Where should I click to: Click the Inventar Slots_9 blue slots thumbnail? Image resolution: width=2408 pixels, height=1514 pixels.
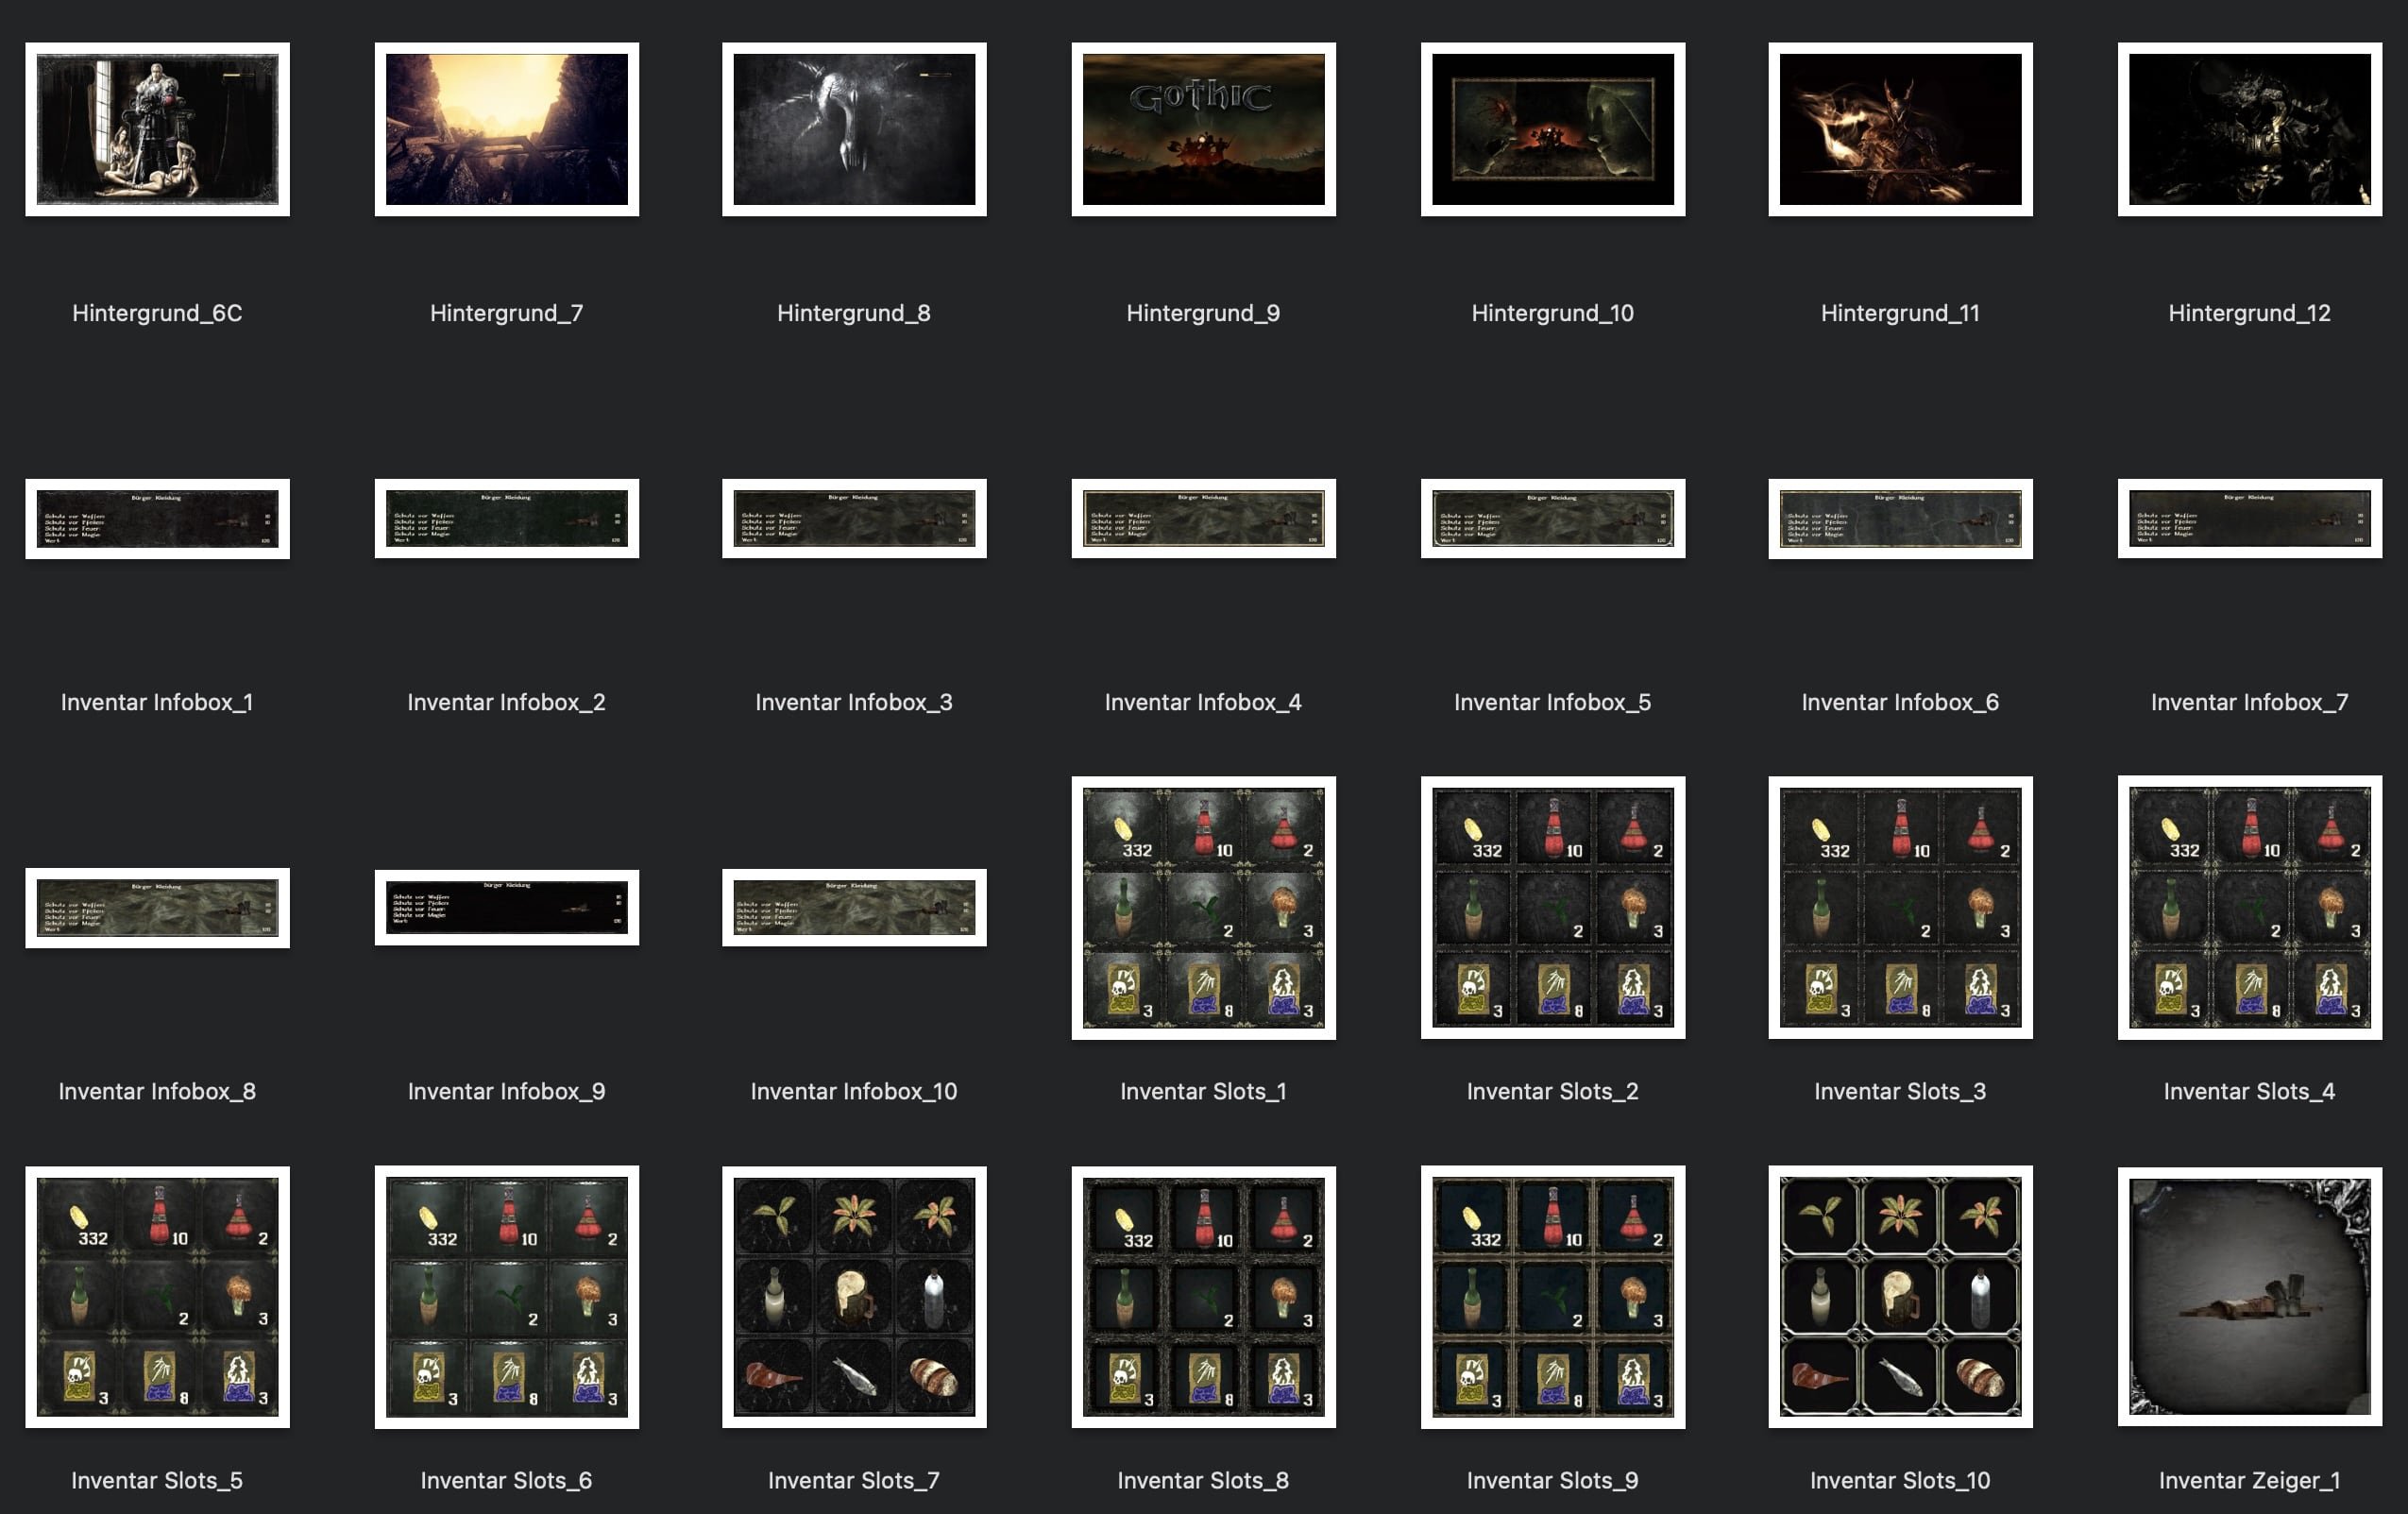pyautogui.click(x=1552, y=1296)
